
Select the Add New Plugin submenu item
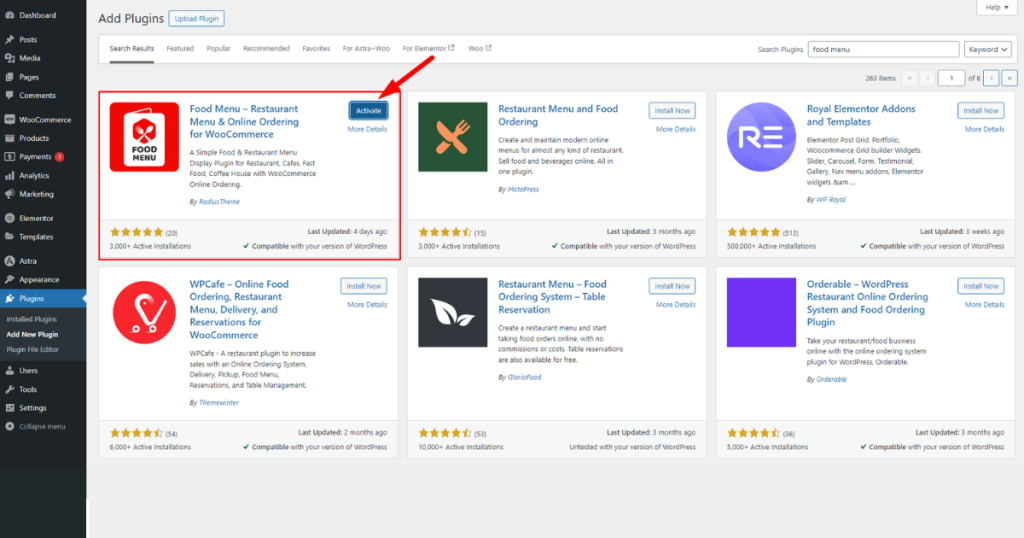(x=32, y=334)
